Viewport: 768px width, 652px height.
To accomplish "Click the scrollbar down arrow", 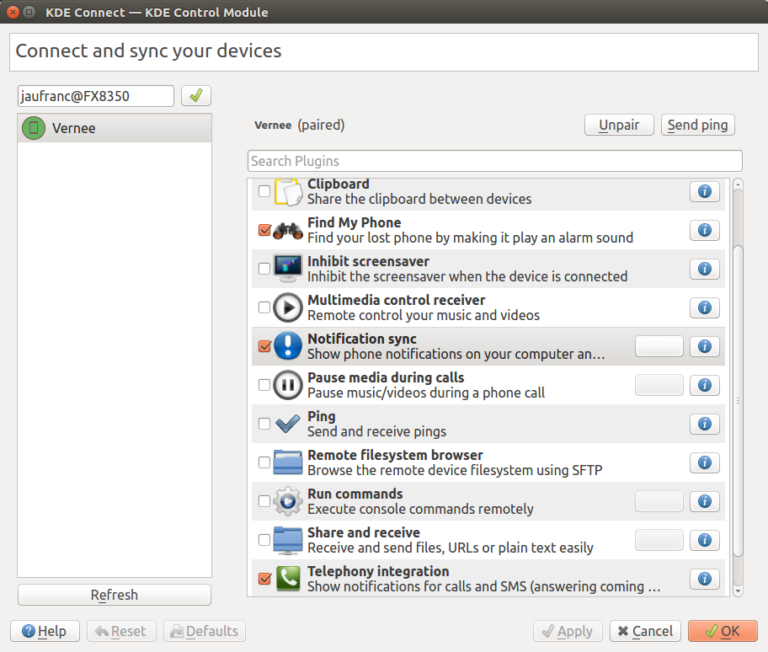I will 738,591.
